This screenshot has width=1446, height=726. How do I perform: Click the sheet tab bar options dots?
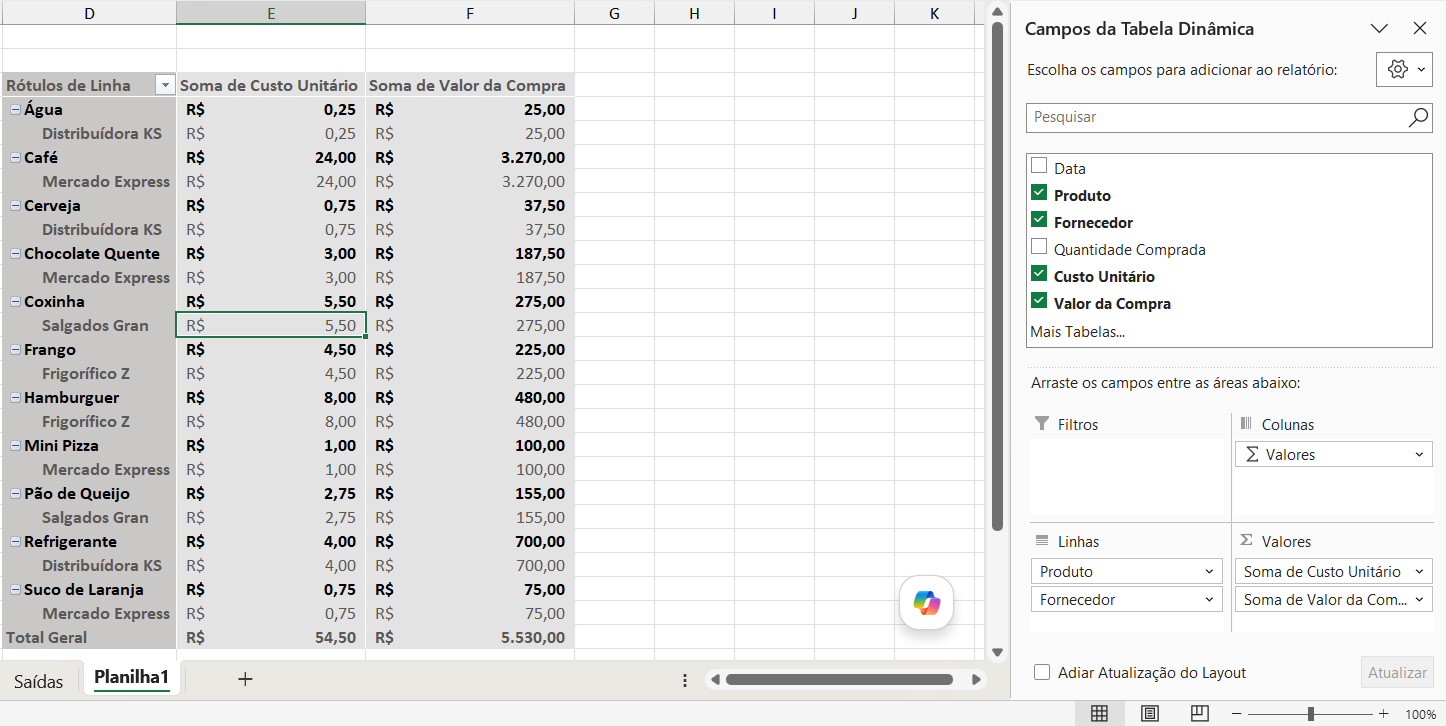(x=685, y=680)
